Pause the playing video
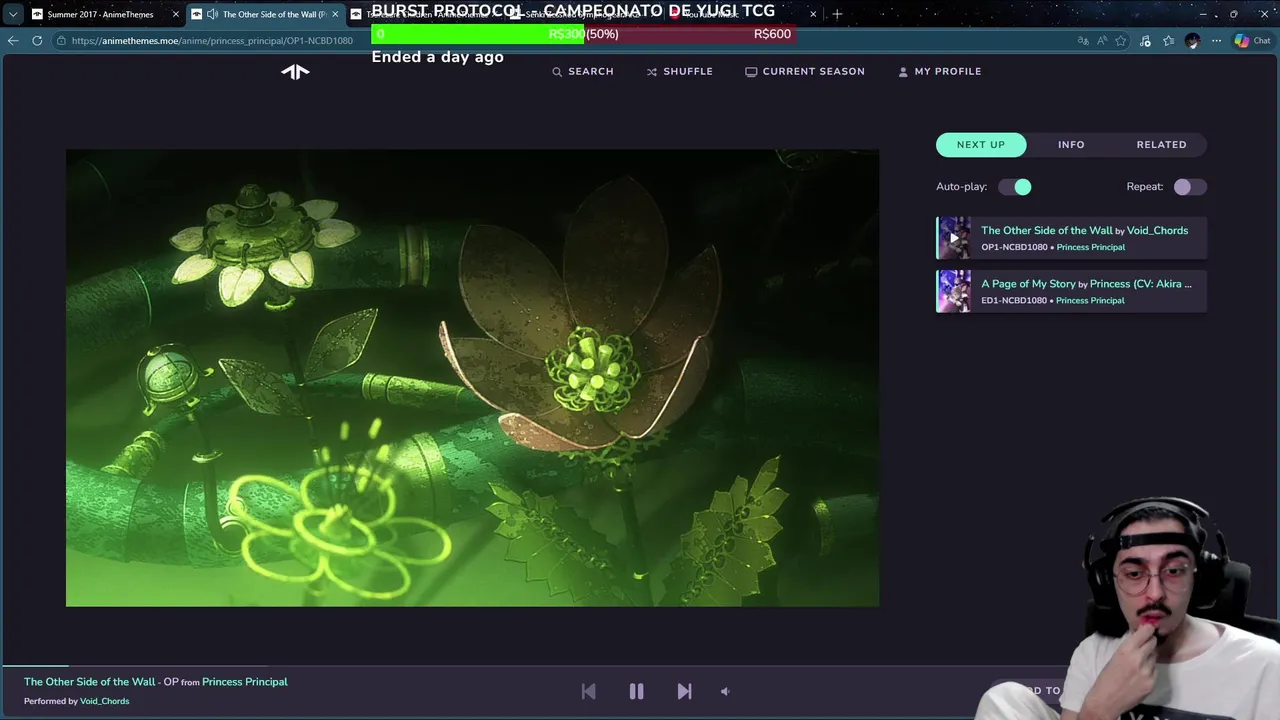 (636, 691)
